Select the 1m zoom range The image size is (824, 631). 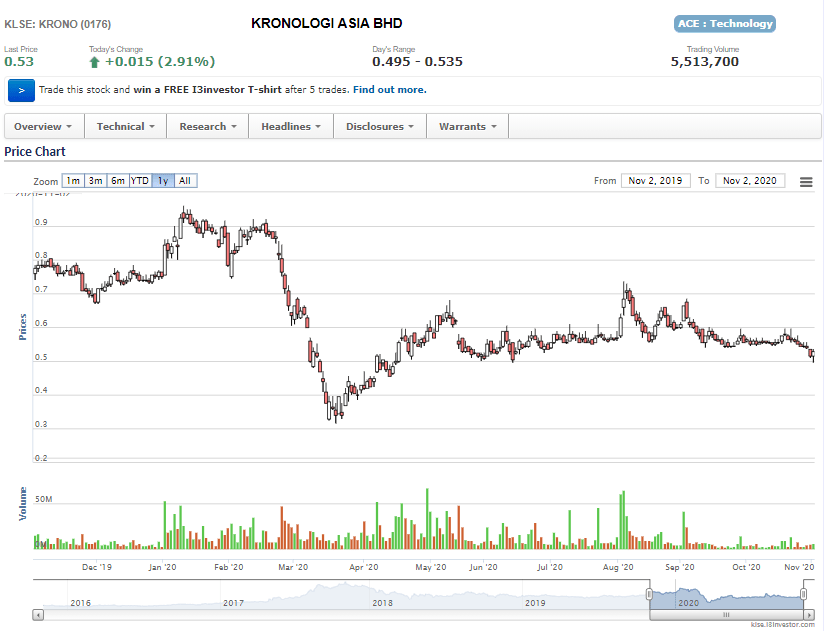[x=72, y=181]
